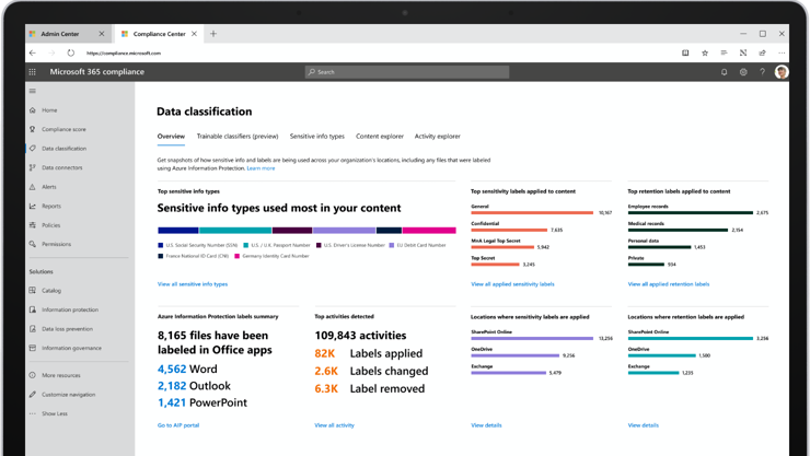The width and height of the screenshot is (810, 456).
Task: Click Microsoft 365 compliance header title
Action: [97, 72]
